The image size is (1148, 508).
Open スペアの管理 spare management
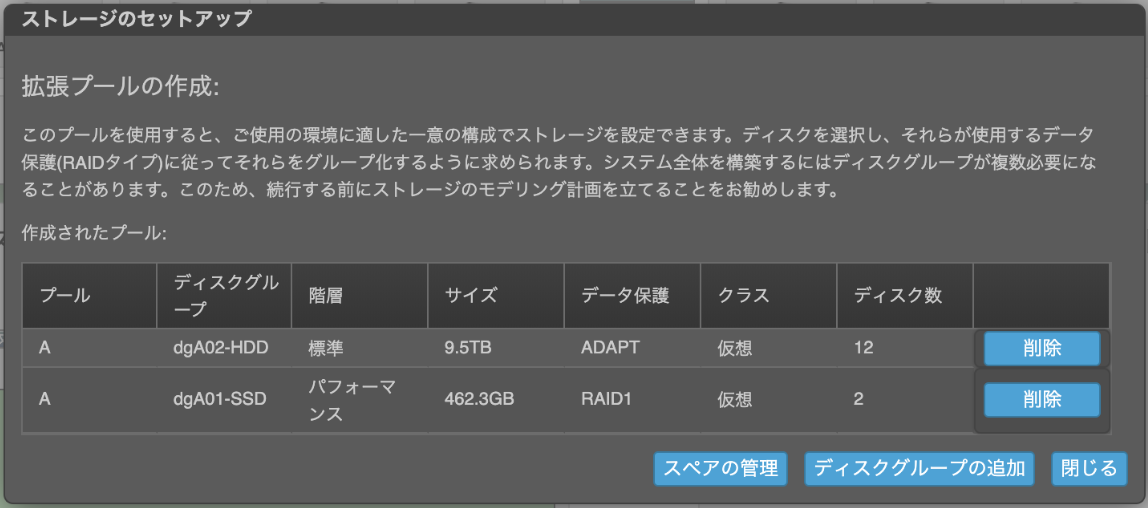[x=720, y=468]
